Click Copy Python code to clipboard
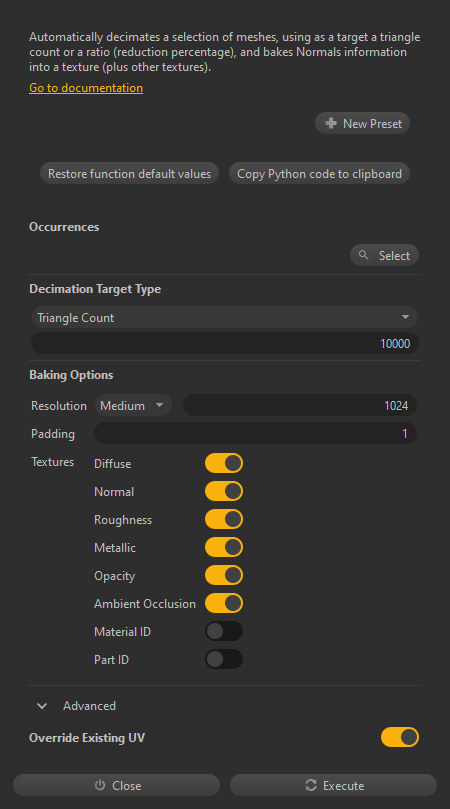 319,173
